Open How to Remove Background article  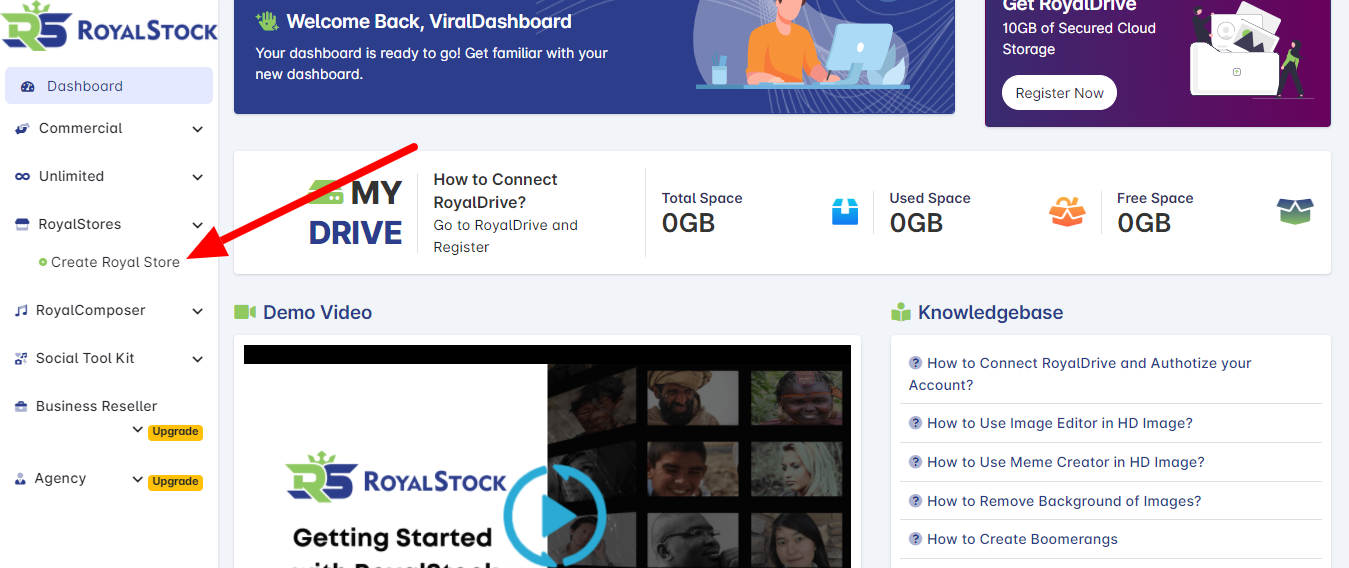click(x=1064, y=501)
